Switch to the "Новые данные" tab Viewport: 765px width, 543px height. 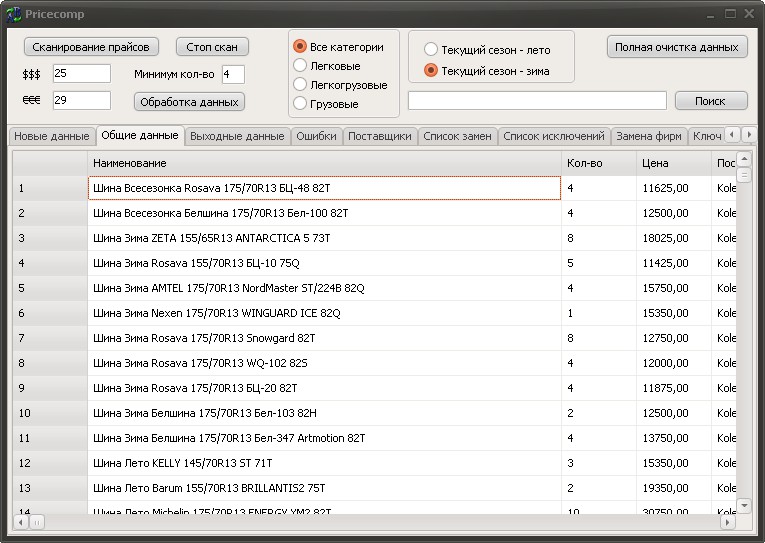[x=51, y=136]
